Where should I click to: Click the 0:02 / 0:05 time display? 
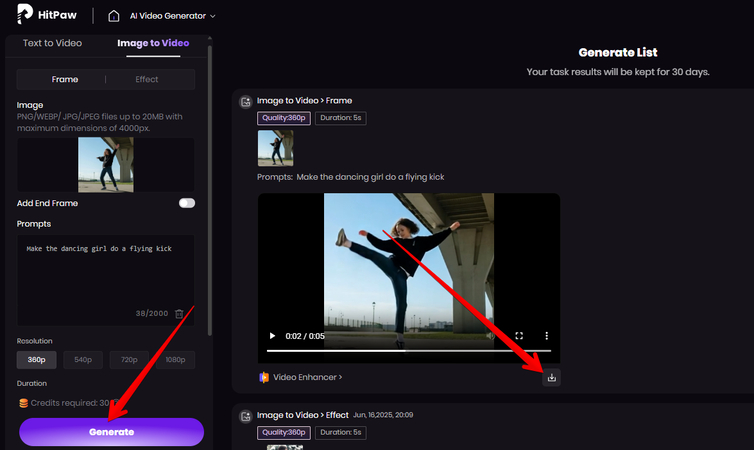coord(305,336)
